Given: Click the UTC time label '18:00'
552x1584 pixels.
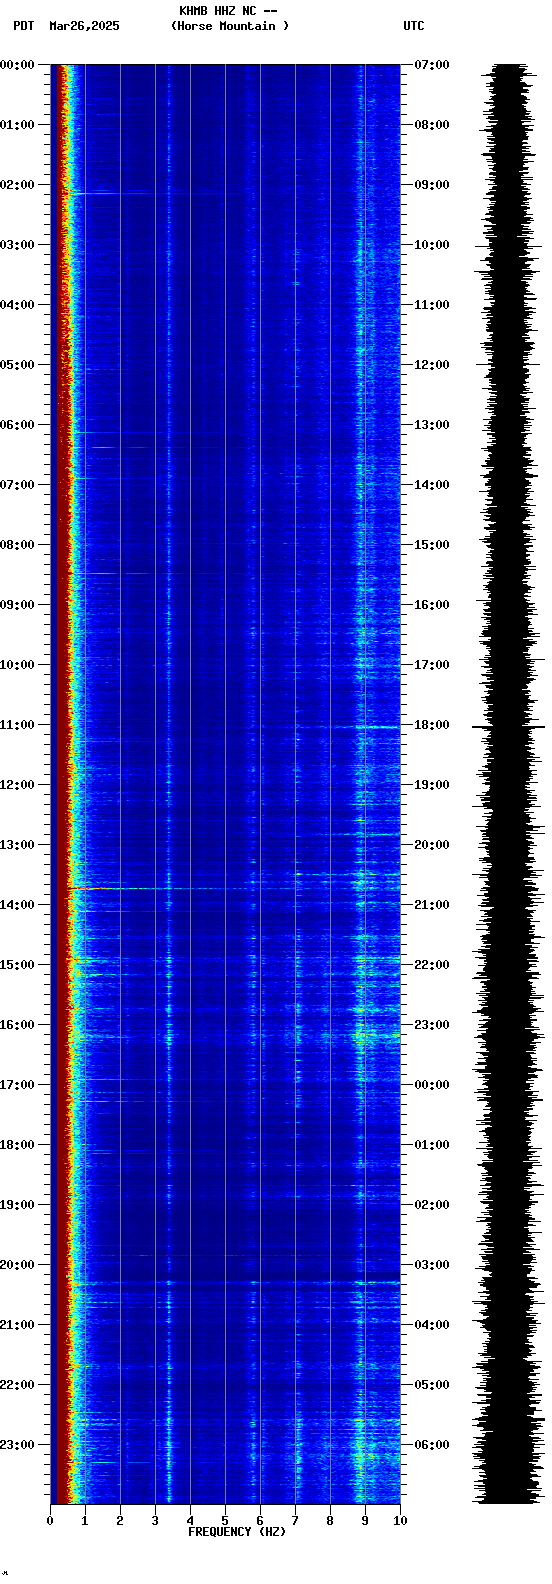Looking at the screenshot, I should coord(432,725).
